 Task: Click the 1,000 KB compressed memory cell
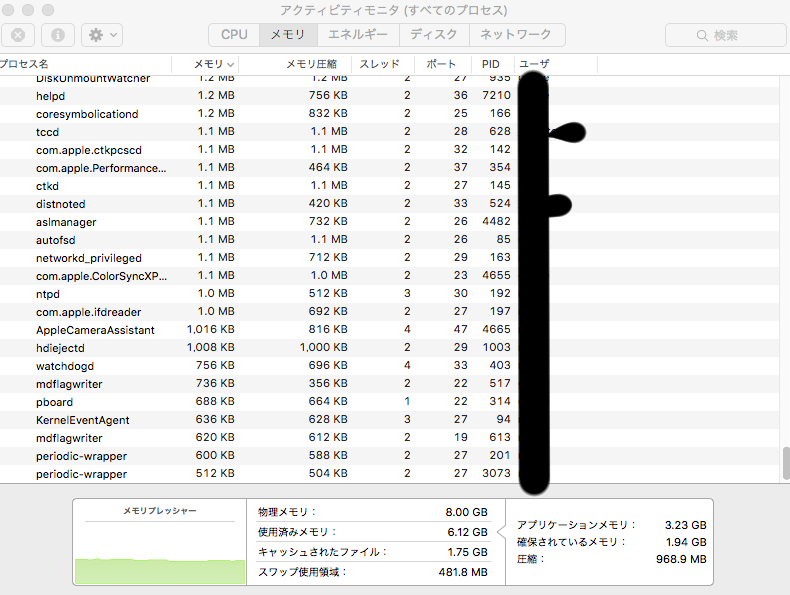point(323,348)
